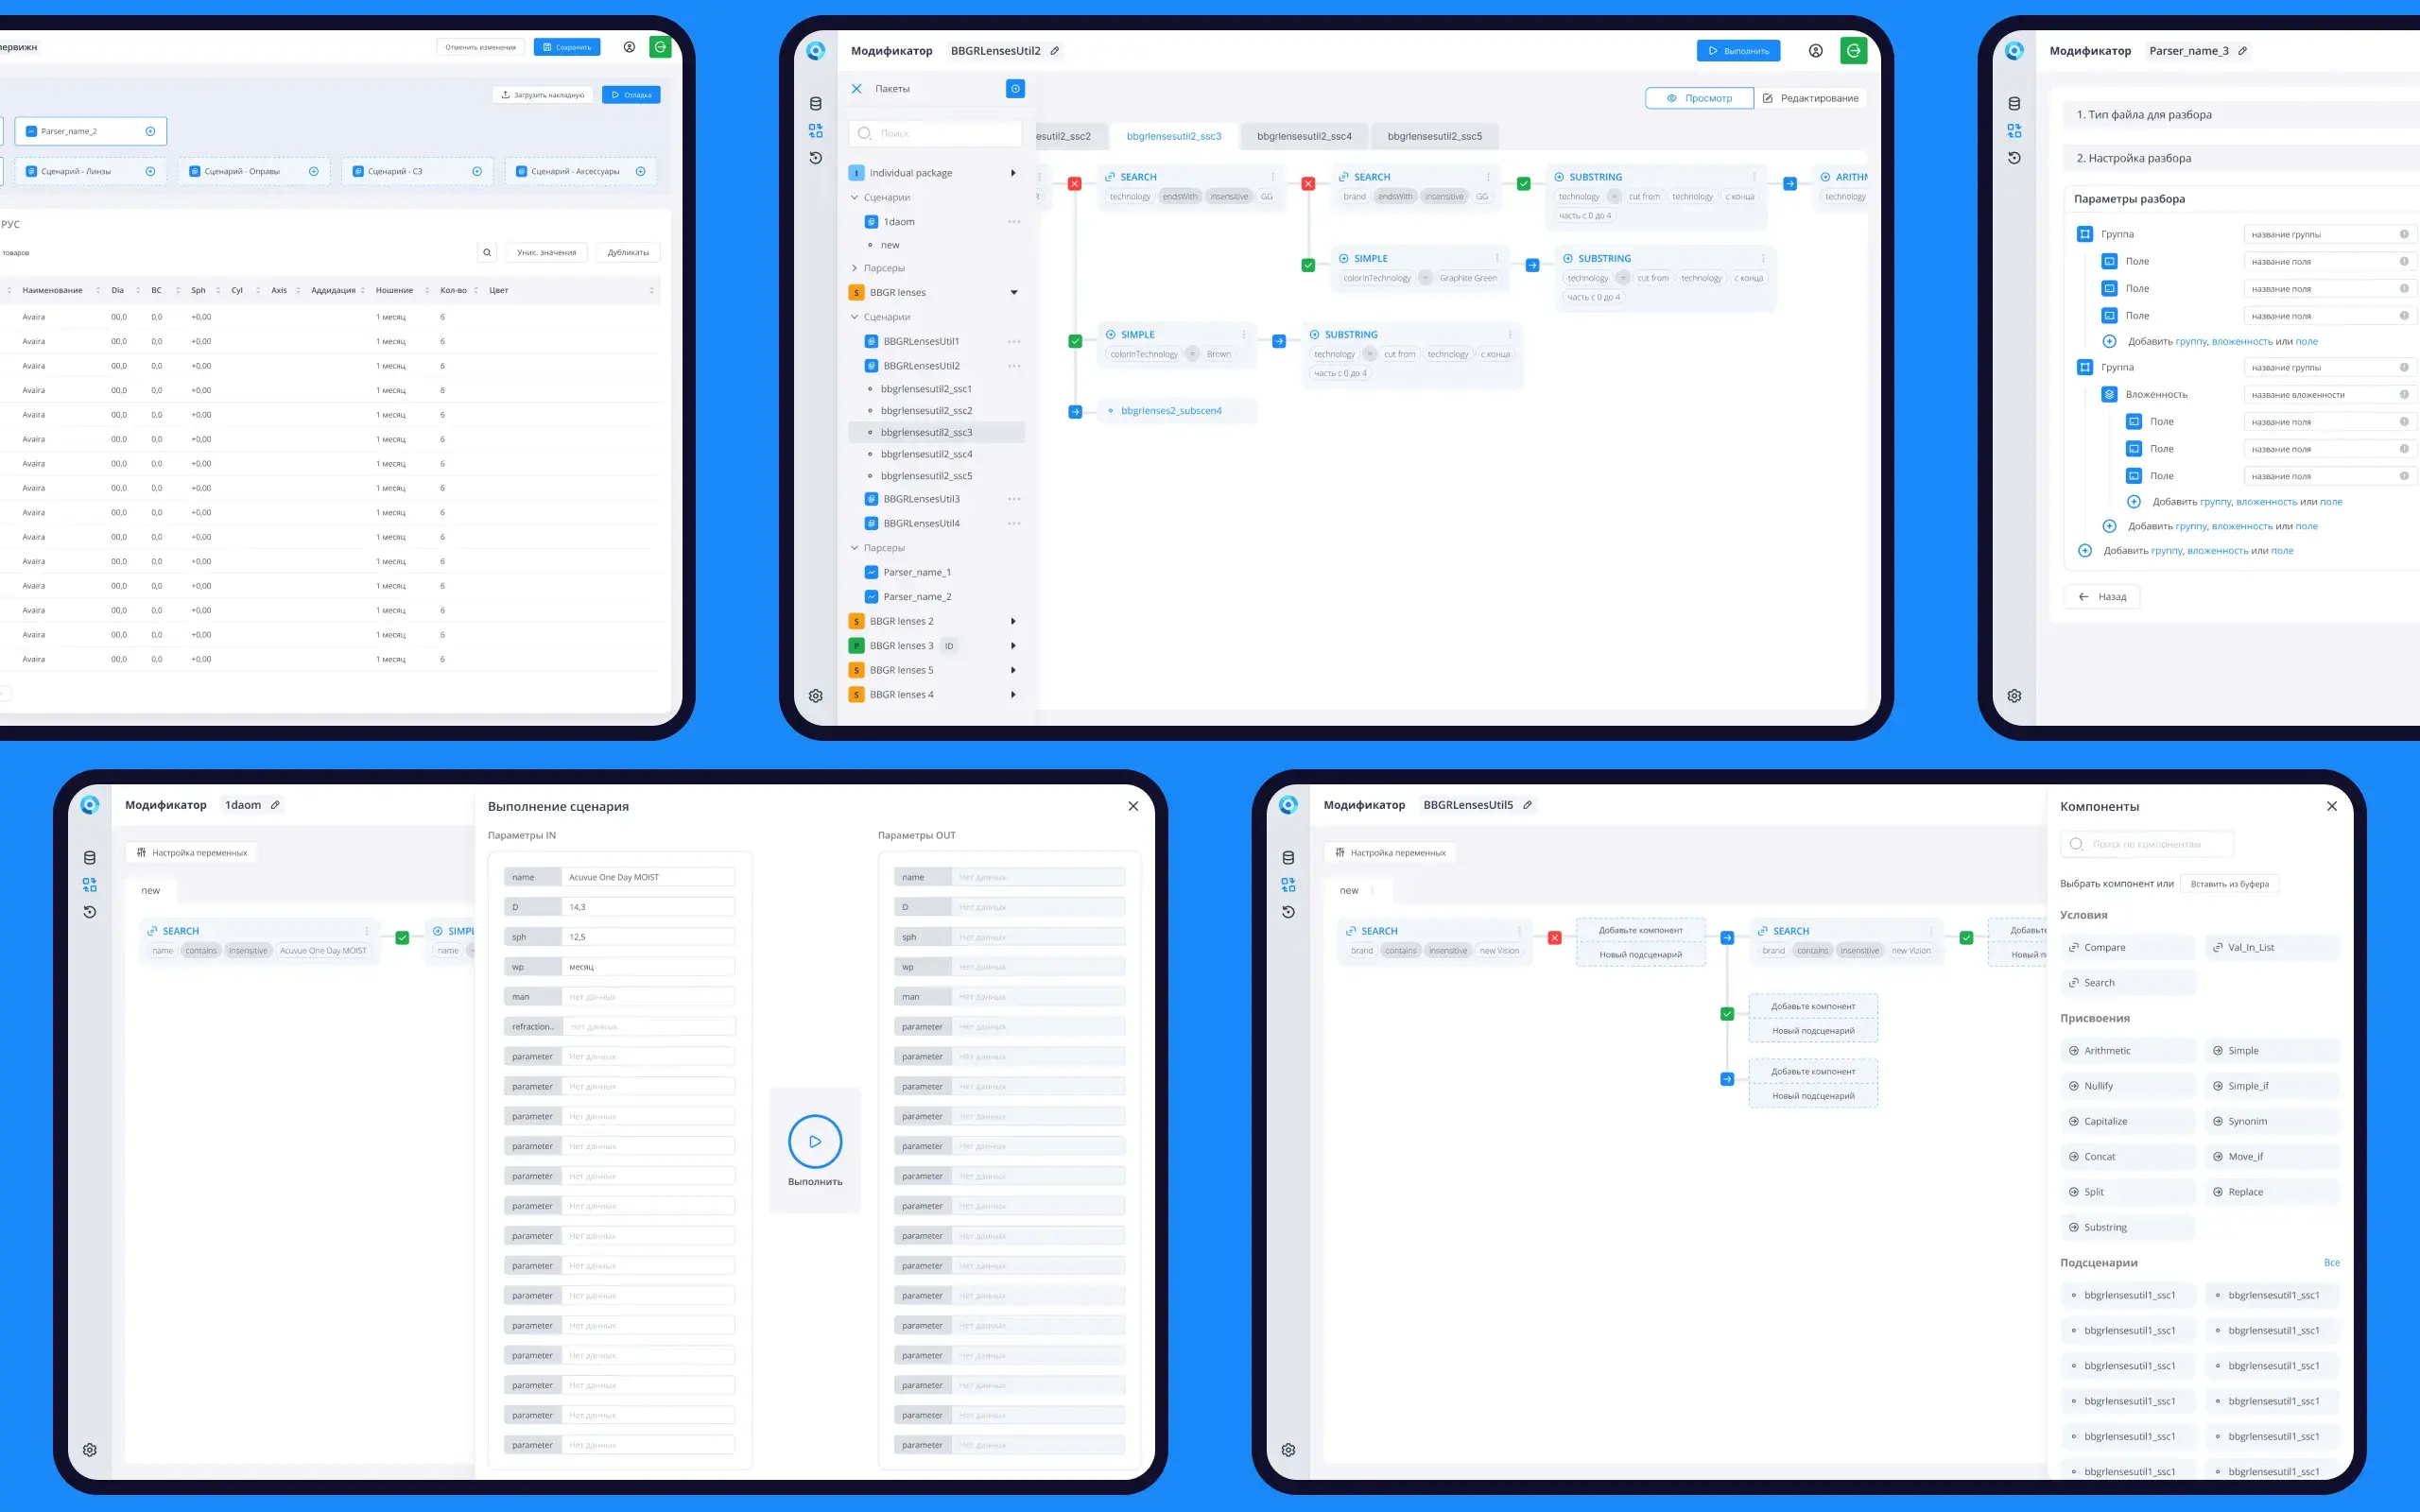The height and width of the screenshot is (1512, 2420).
Task: Open settings gear in 1daom window
Action: (x=90, y=1450)
